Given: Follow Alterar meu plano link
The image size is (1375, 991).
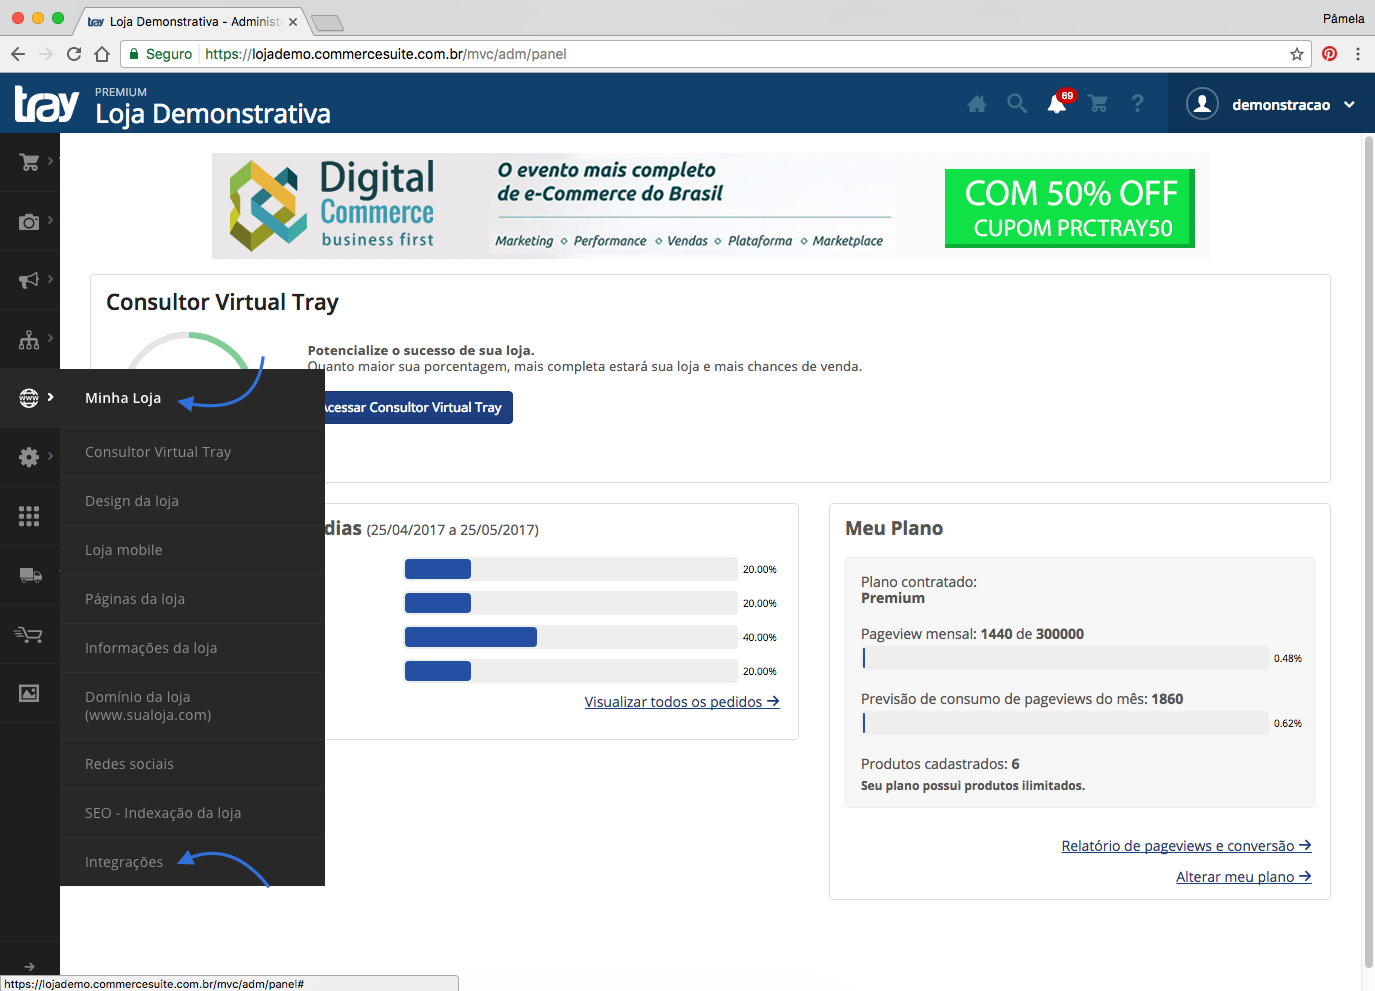Looking at the screenshot, I should click(x=1244, y=877).
